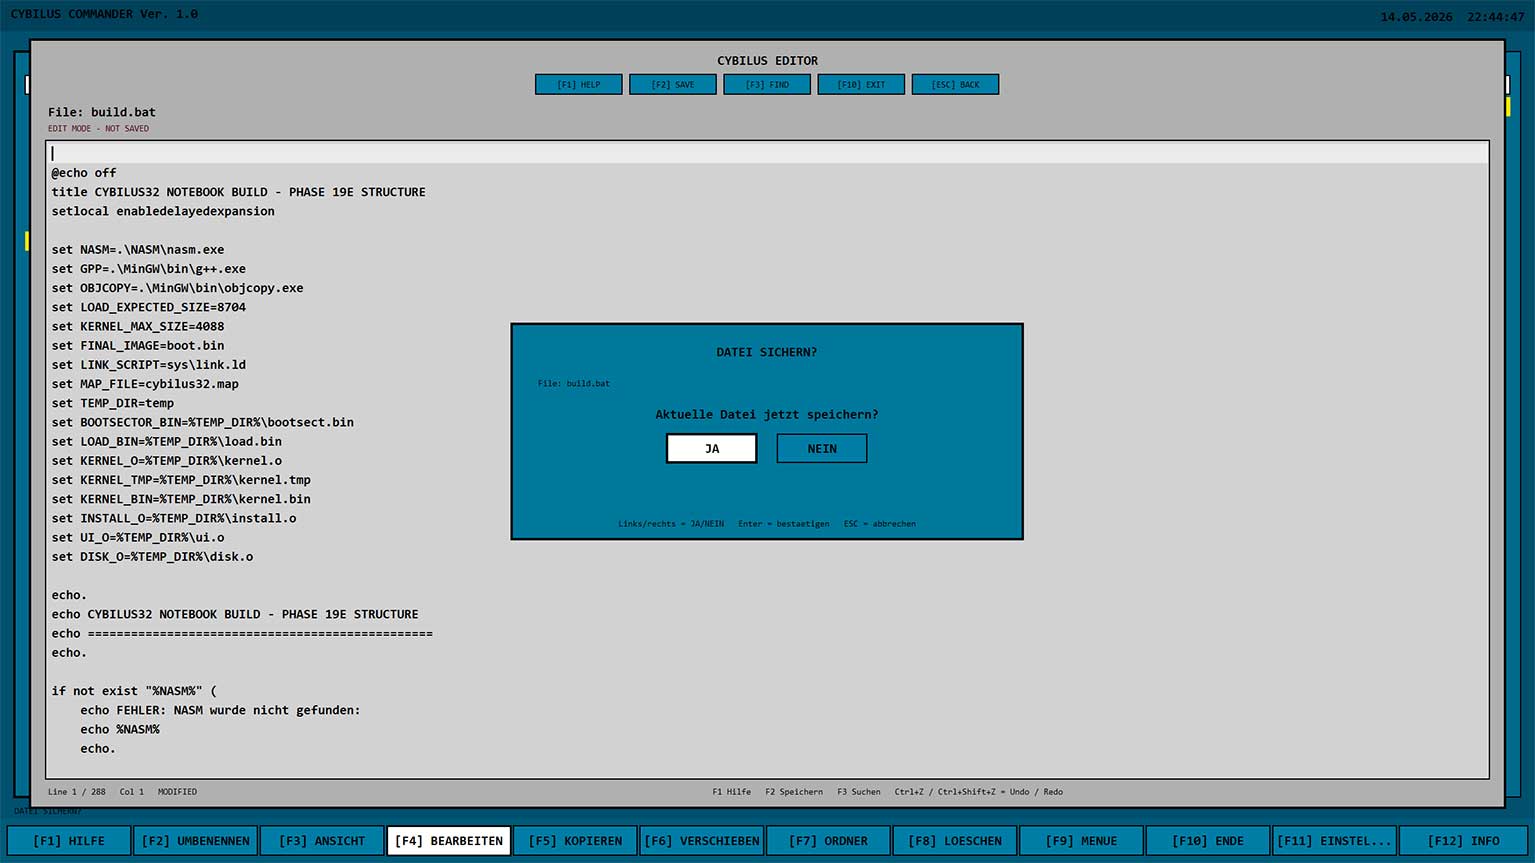1535x863 pixels.
Task: Click 'Line 1 / 288' status entry
Action: coord(77,792)
